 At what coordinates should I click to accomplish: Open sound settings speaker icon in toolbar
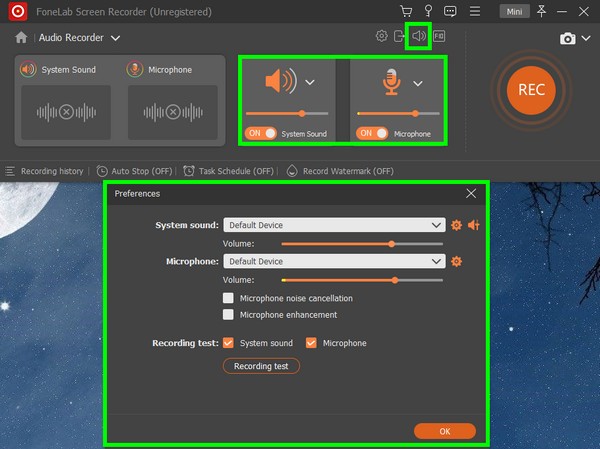[419, 36]
